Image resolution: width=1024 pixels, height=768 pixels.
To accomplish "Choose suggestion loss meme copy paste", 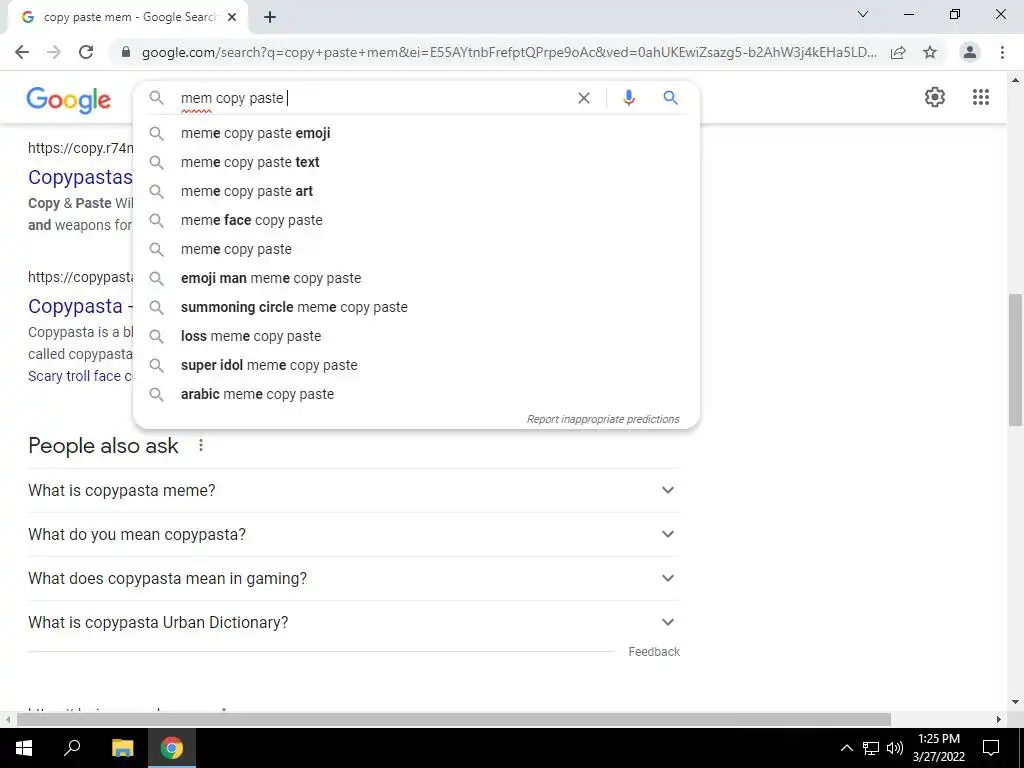I will click(416, 336).
